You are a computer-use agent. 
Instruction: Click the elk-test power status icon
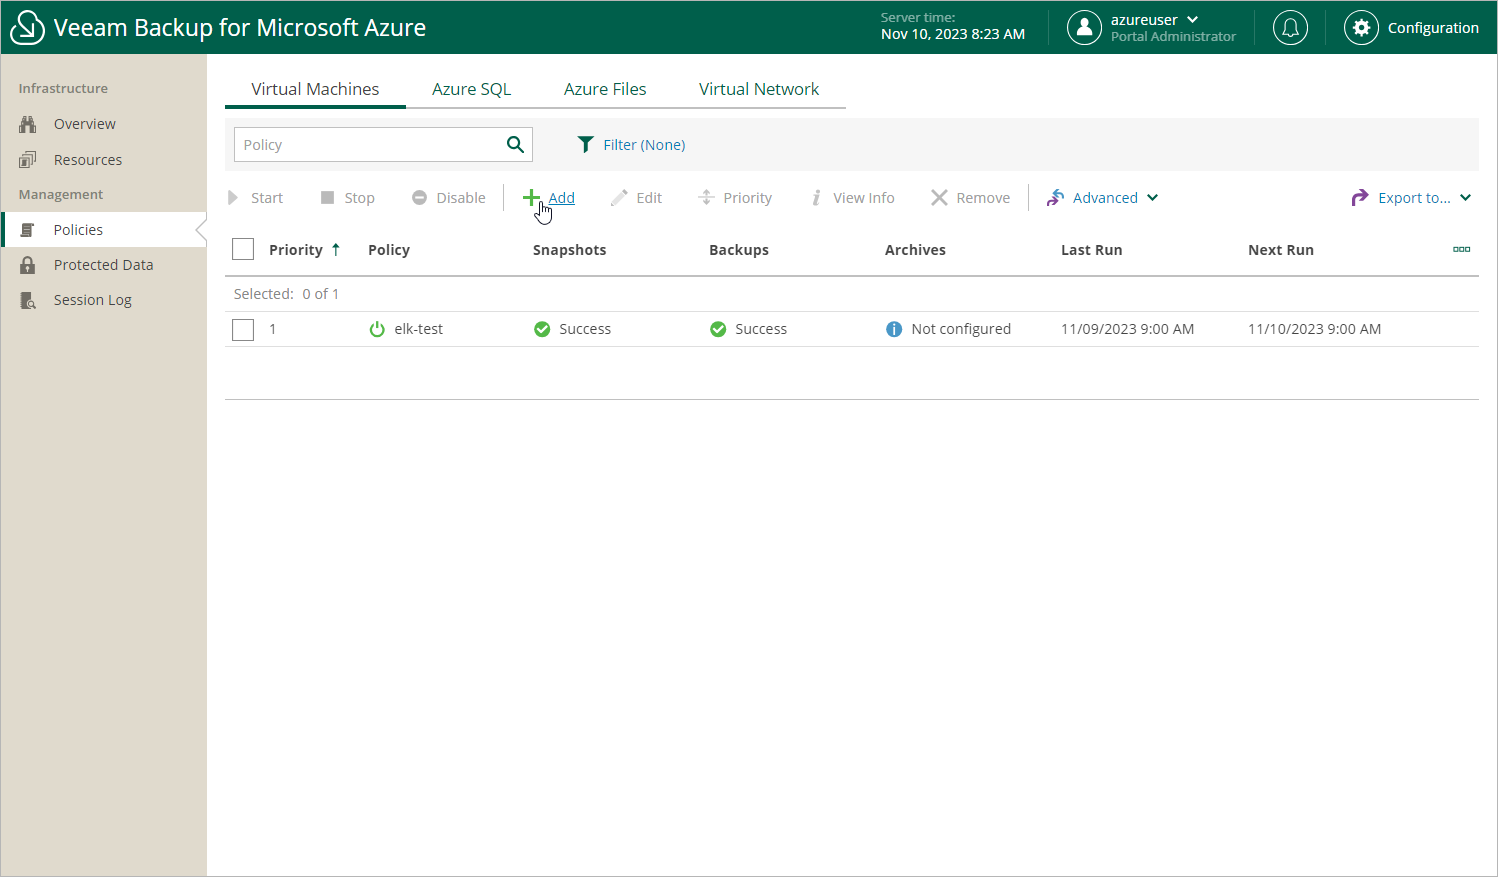[377, 329]
